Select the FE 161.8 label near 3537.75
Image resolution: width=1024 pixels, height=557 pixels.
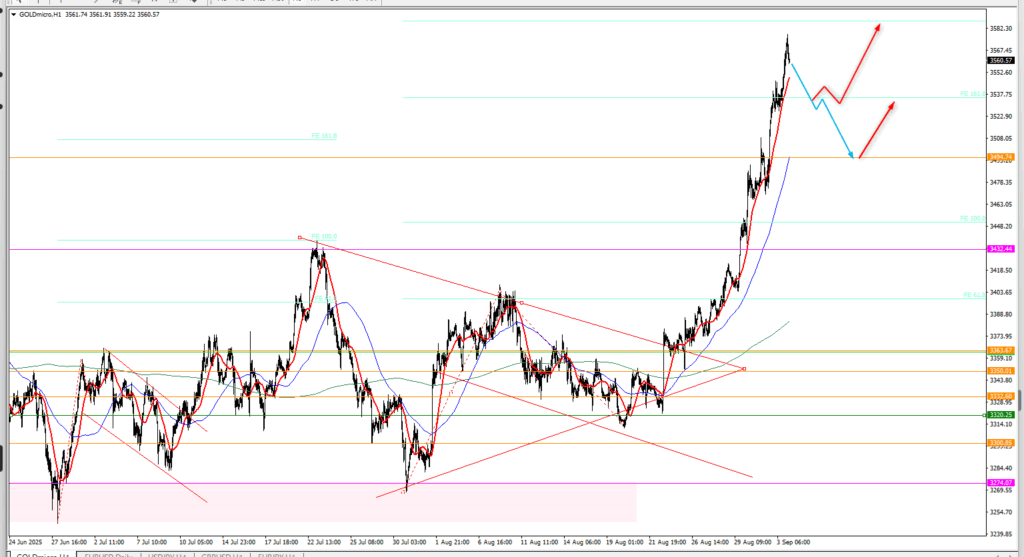(x=972, y=94)
